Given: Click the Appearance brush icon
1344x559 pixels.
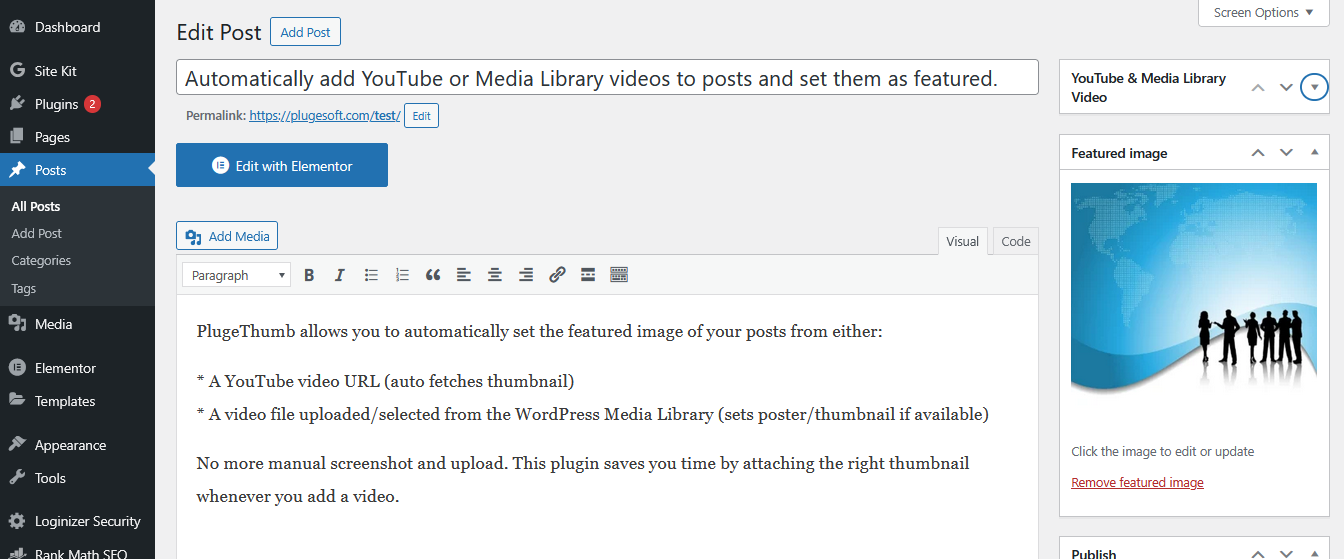Looking at the screenshot, I should click(x=17, y=445).
